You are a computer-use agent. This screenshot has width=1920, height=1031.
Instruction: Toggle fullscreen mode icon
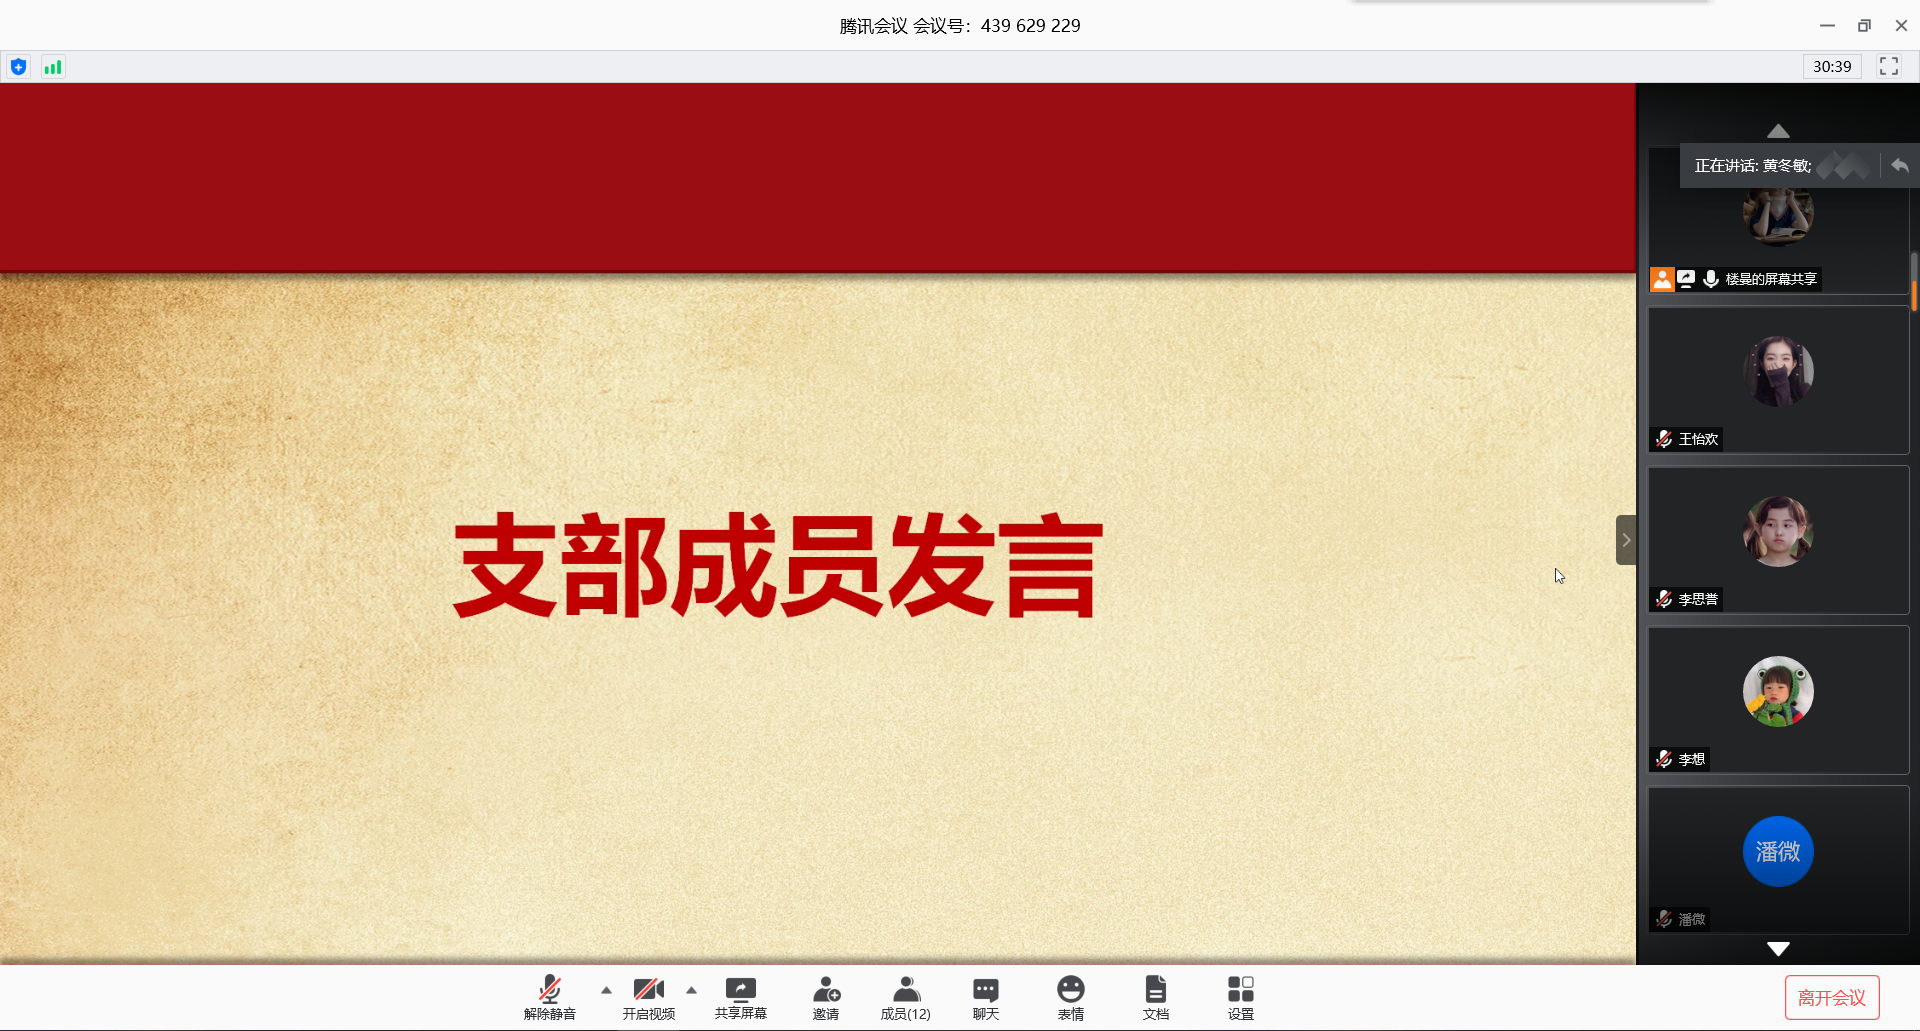[x=1888, y=66]
